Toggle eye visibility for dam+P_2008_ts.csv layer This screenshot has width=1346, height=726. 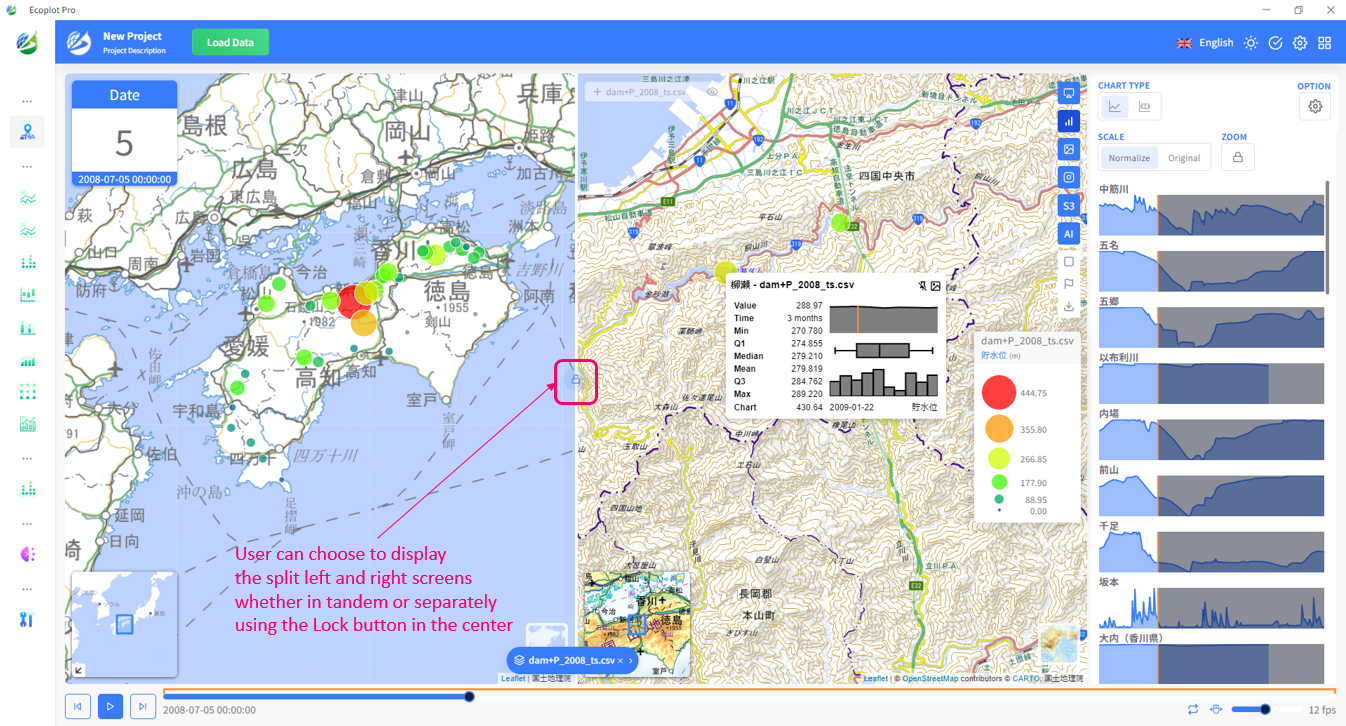point(713,91)
